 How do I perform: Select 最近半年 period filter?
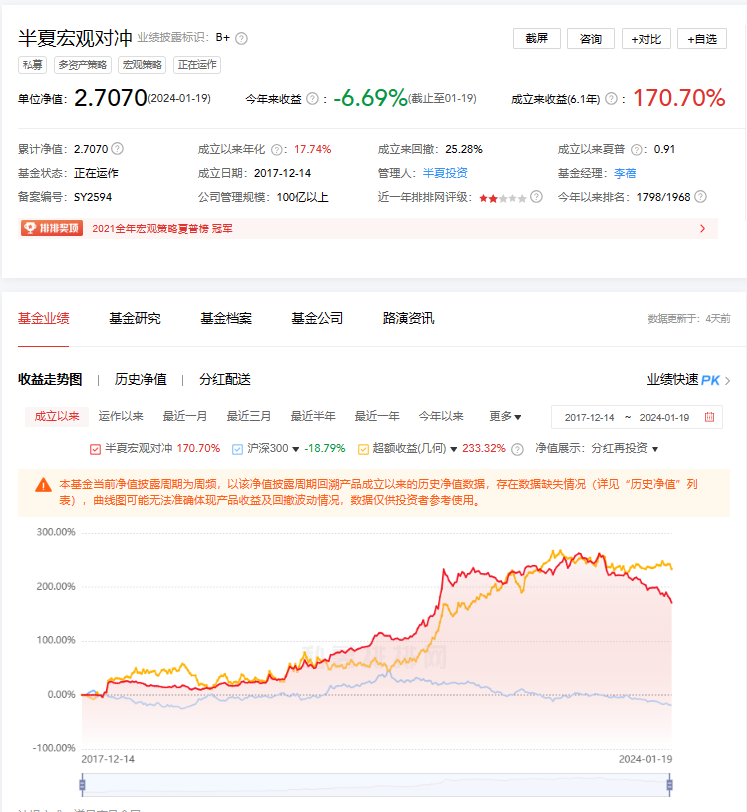(x=313, y=416)
